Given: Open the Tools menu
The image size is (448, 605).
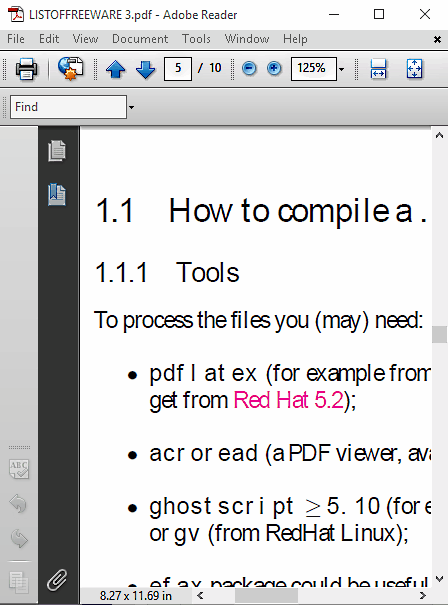Looking at the screenshot, I should pyautogui.click(x=196, y=39).
